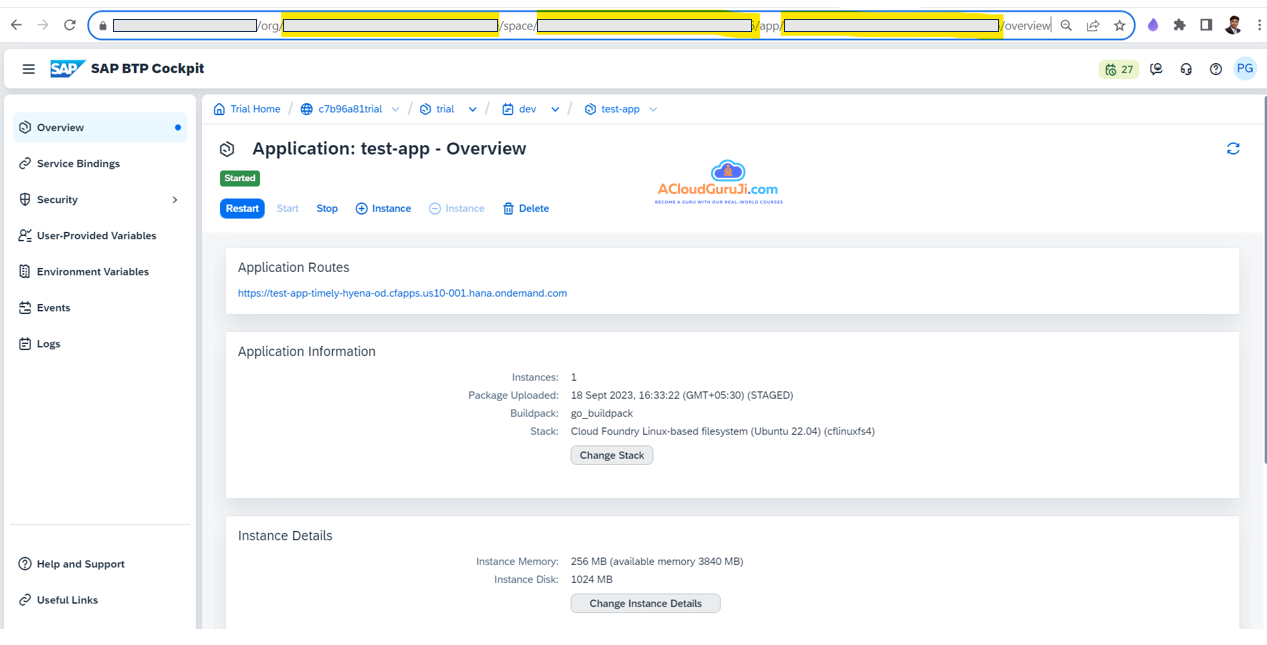The width and height of the screenshot is (1267, 645).
Task: Click the help question mark icon
Action: 1215,69
